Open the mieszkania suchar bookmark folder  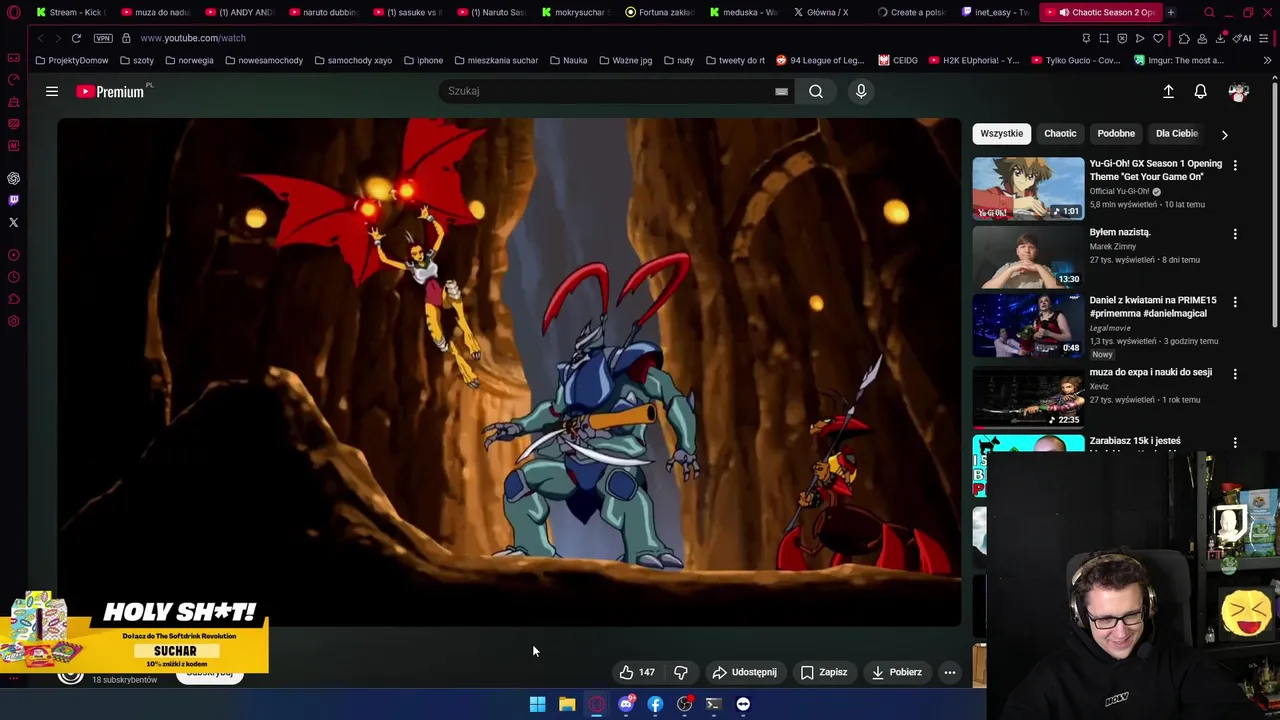point(496,60)
